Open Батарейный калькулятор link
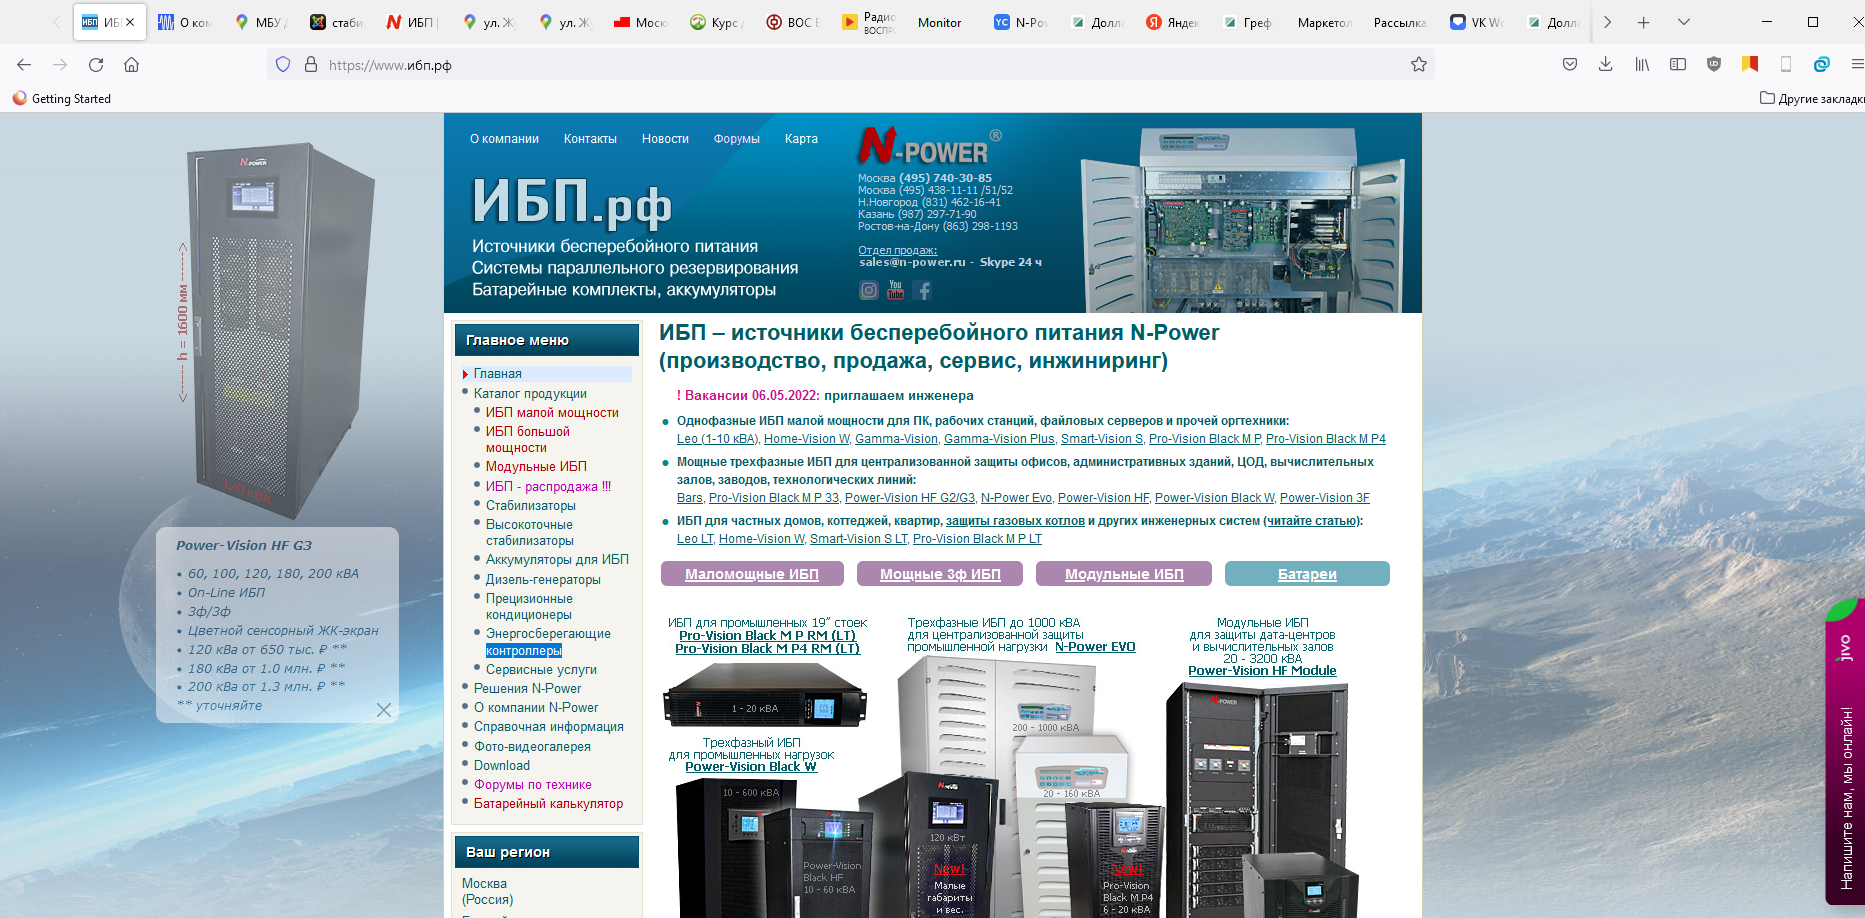This screenshot has height=918, width=1865. pyautogui.click(x=548, y=804)
